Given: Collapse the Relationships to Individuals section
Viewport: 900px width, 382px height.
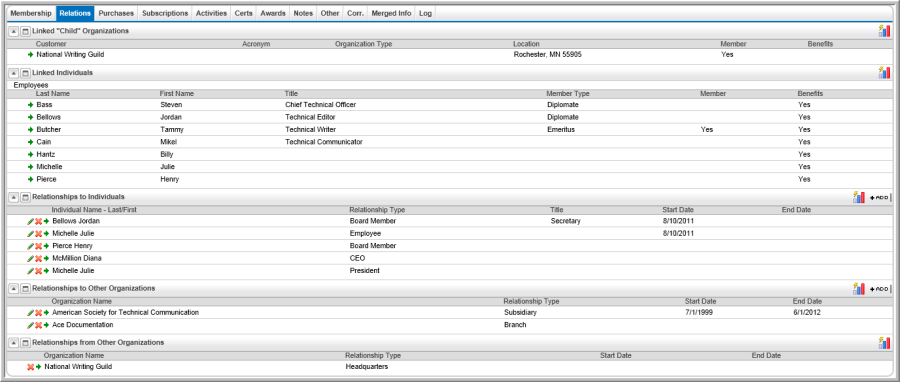Looking at the screenshot, I should [x=14, y=197].
